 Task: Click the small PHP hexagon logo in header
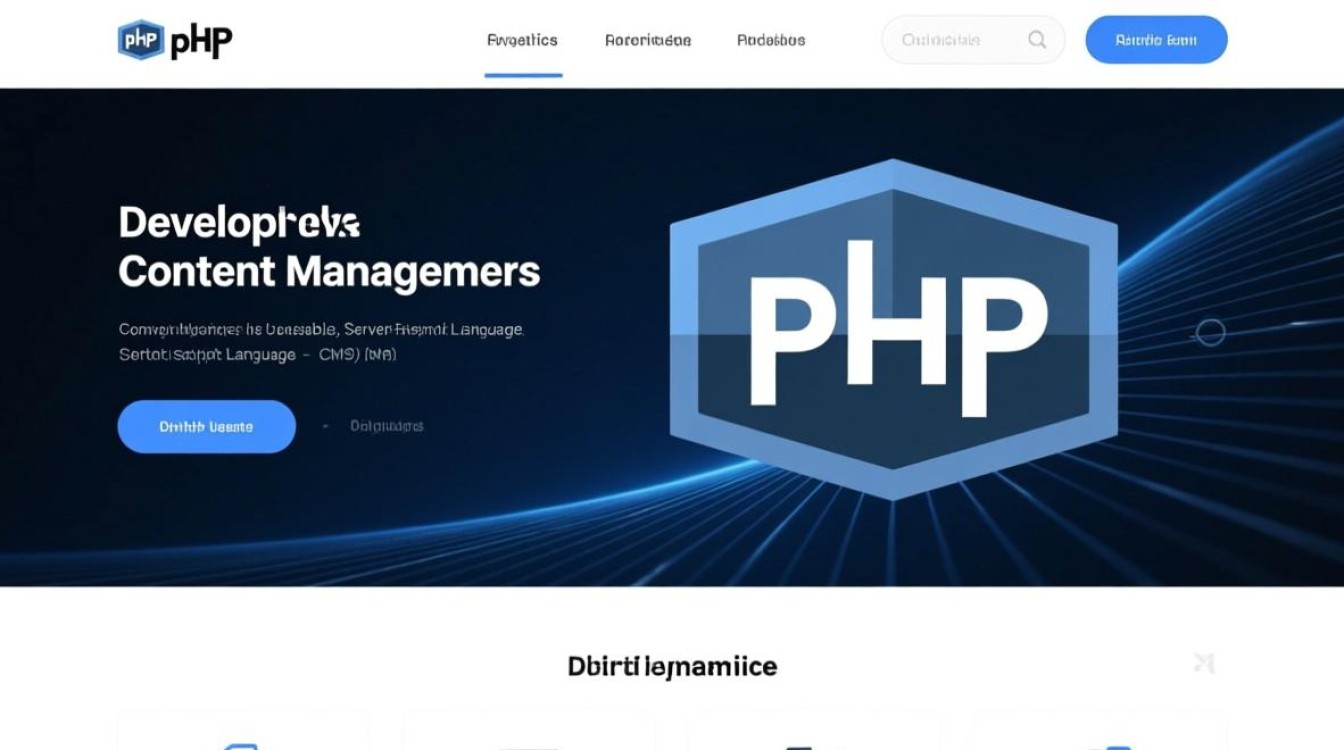(141, 41)
